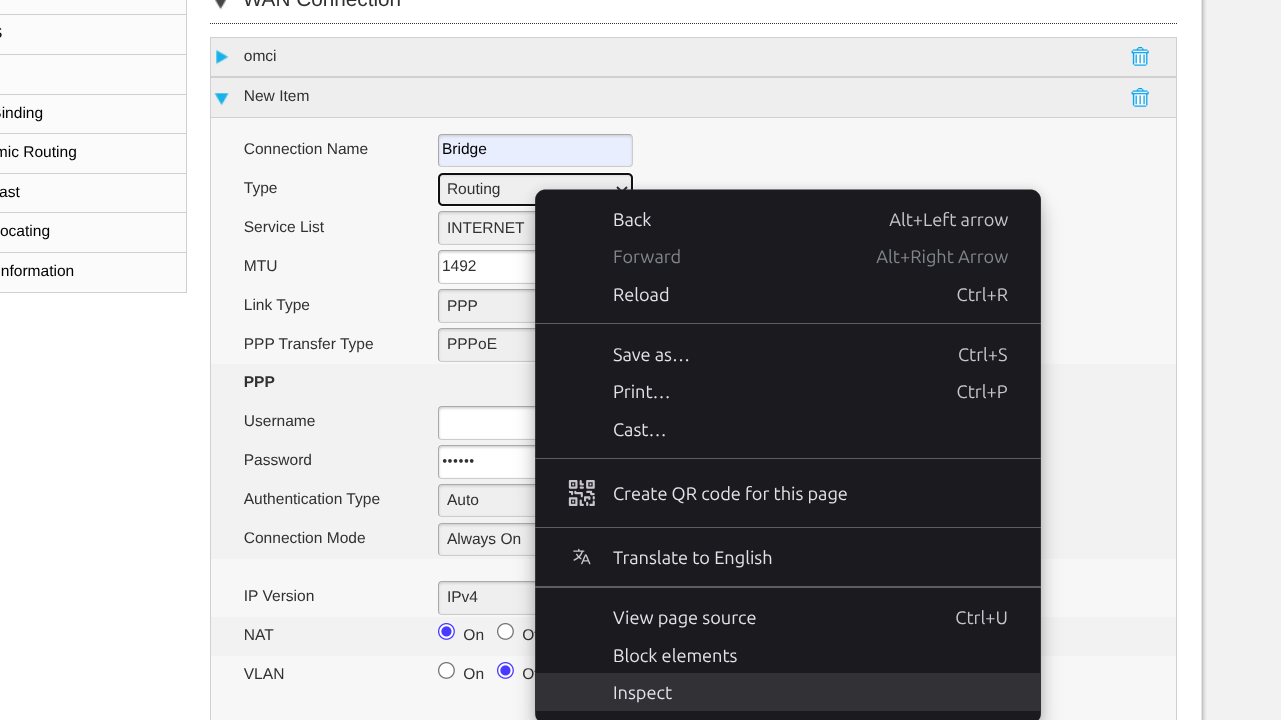
Task: Click trash icon for New Item row
Action: click(x=1139, y=98)
